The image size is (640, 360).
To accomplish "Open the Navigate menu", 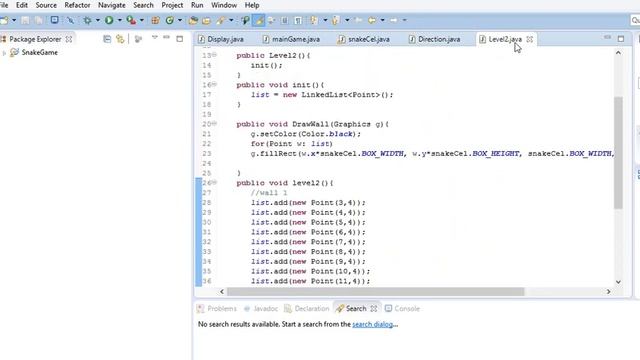I will [111, 5].
